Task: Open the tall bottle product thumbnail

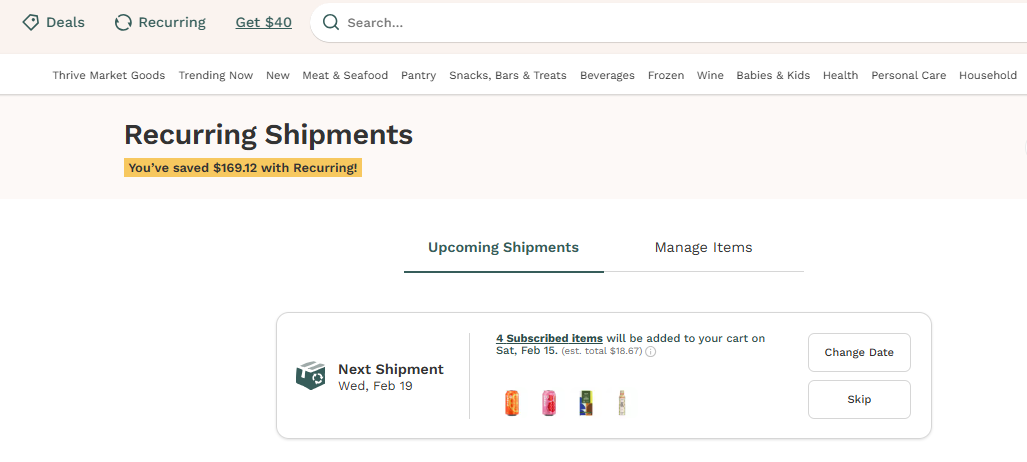Action: (622, 403)
